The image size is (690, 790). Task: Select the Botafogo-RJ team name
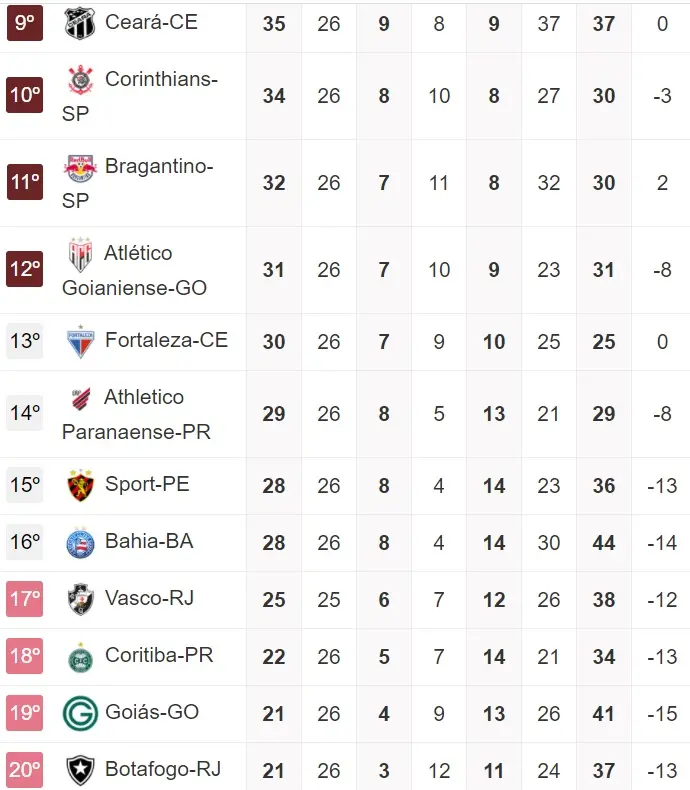coord(163,769)
